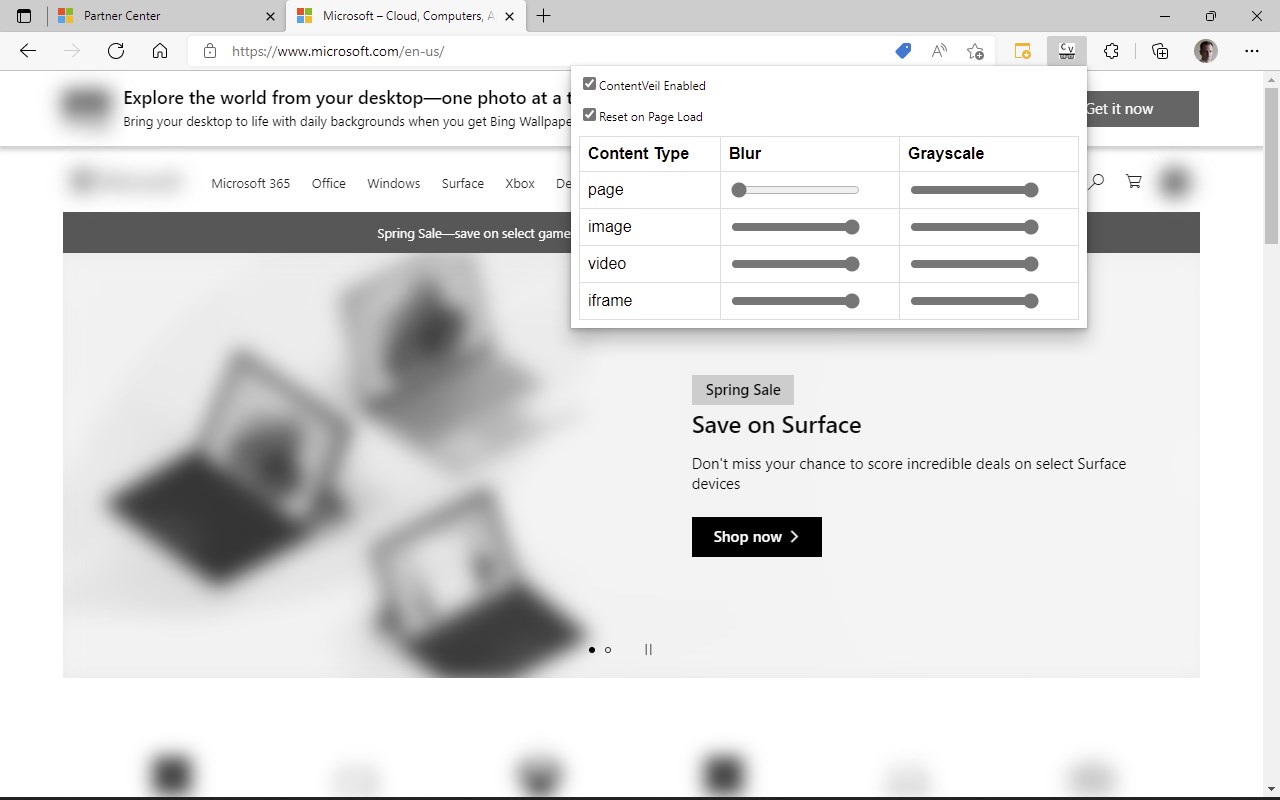Image resolution: width=1280 pixels, height=800 pixels.
Task: Adjust the iframe Grayscale slider
Action: [974, 301]
